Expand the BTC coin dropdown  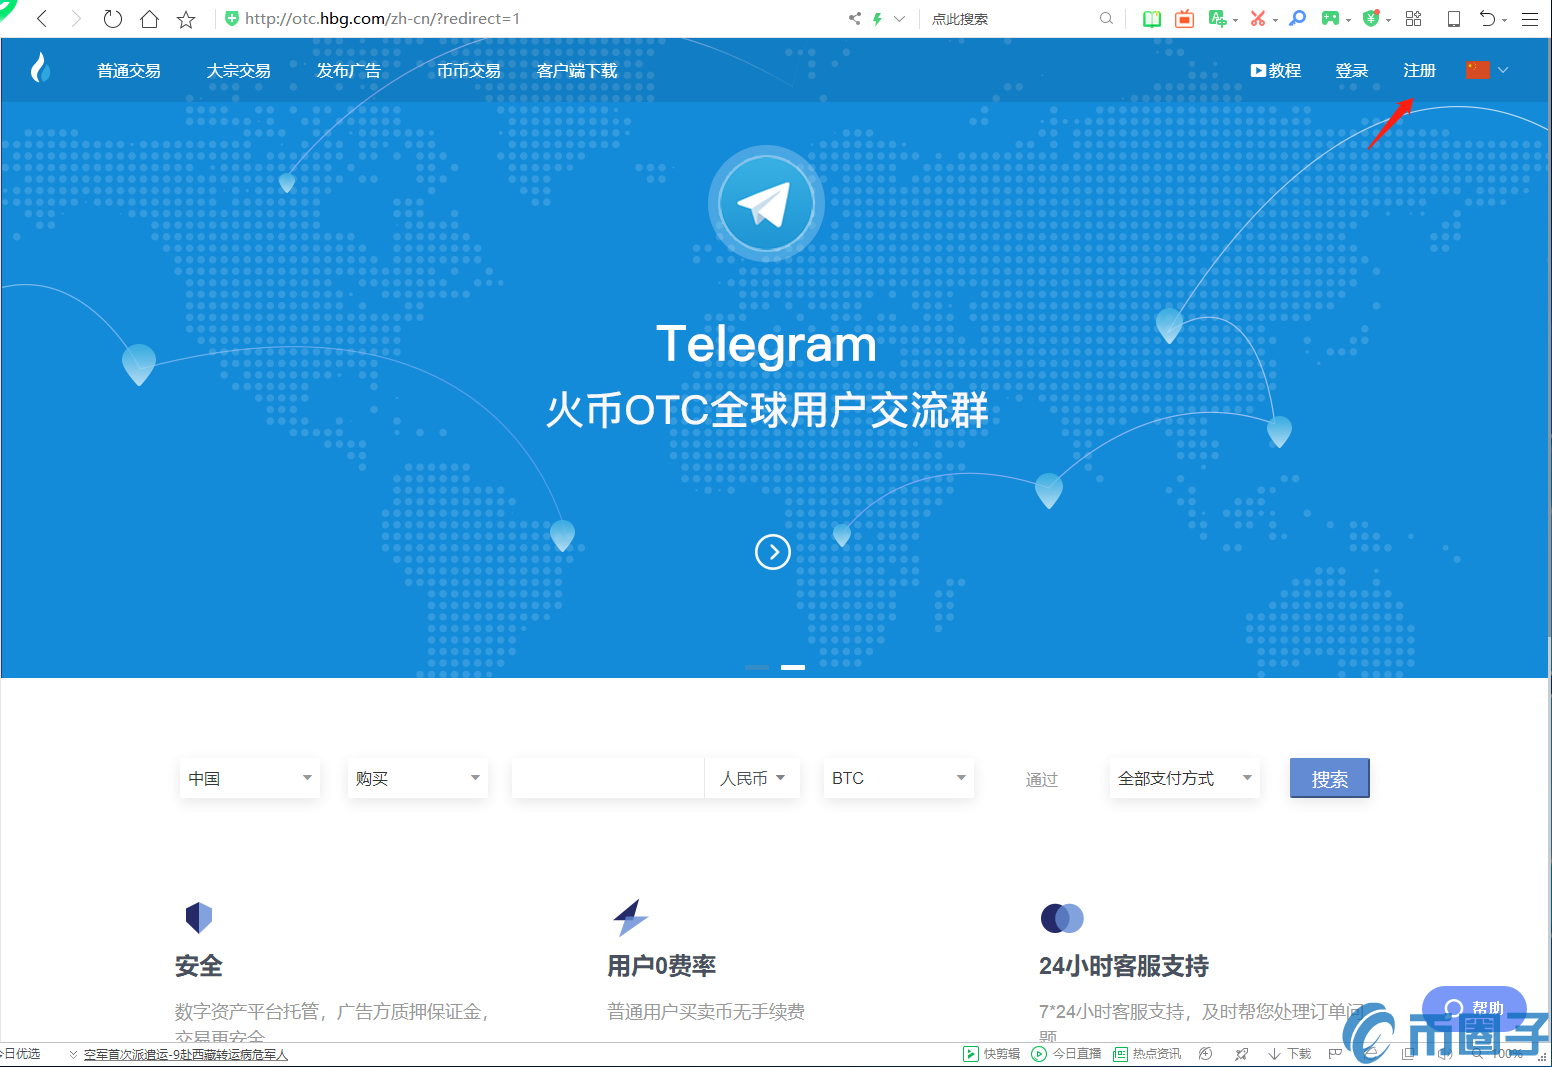(x=897, y=778)
